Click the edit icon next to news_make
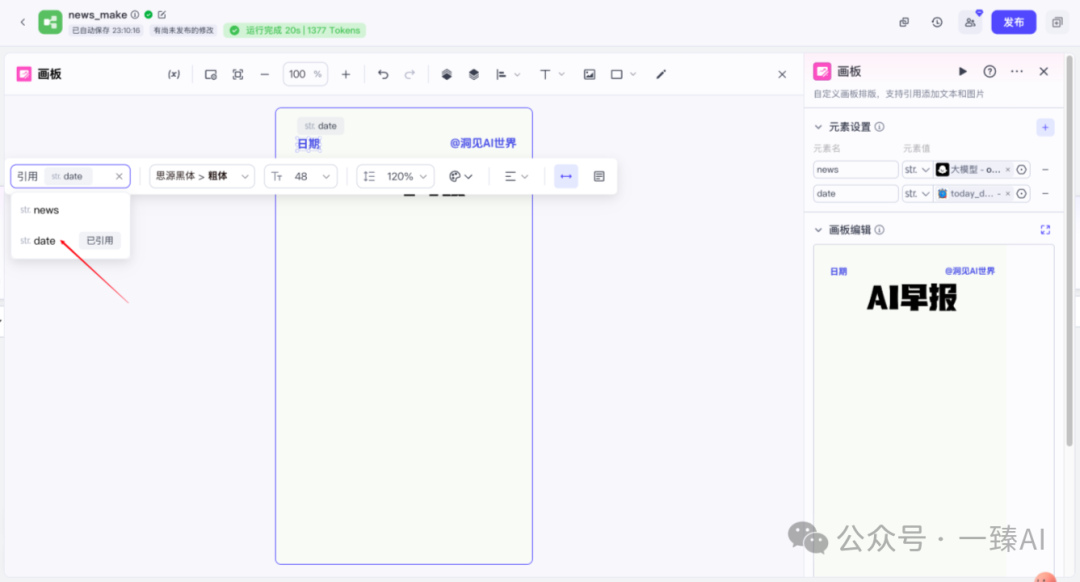This screenshot has height=582, width=1080. (162, 14)
